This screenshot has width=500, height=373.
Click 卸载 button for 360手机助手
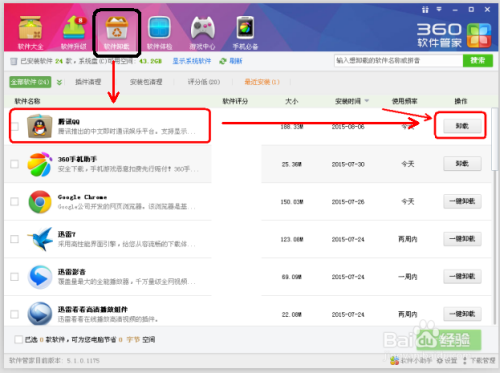462,164
